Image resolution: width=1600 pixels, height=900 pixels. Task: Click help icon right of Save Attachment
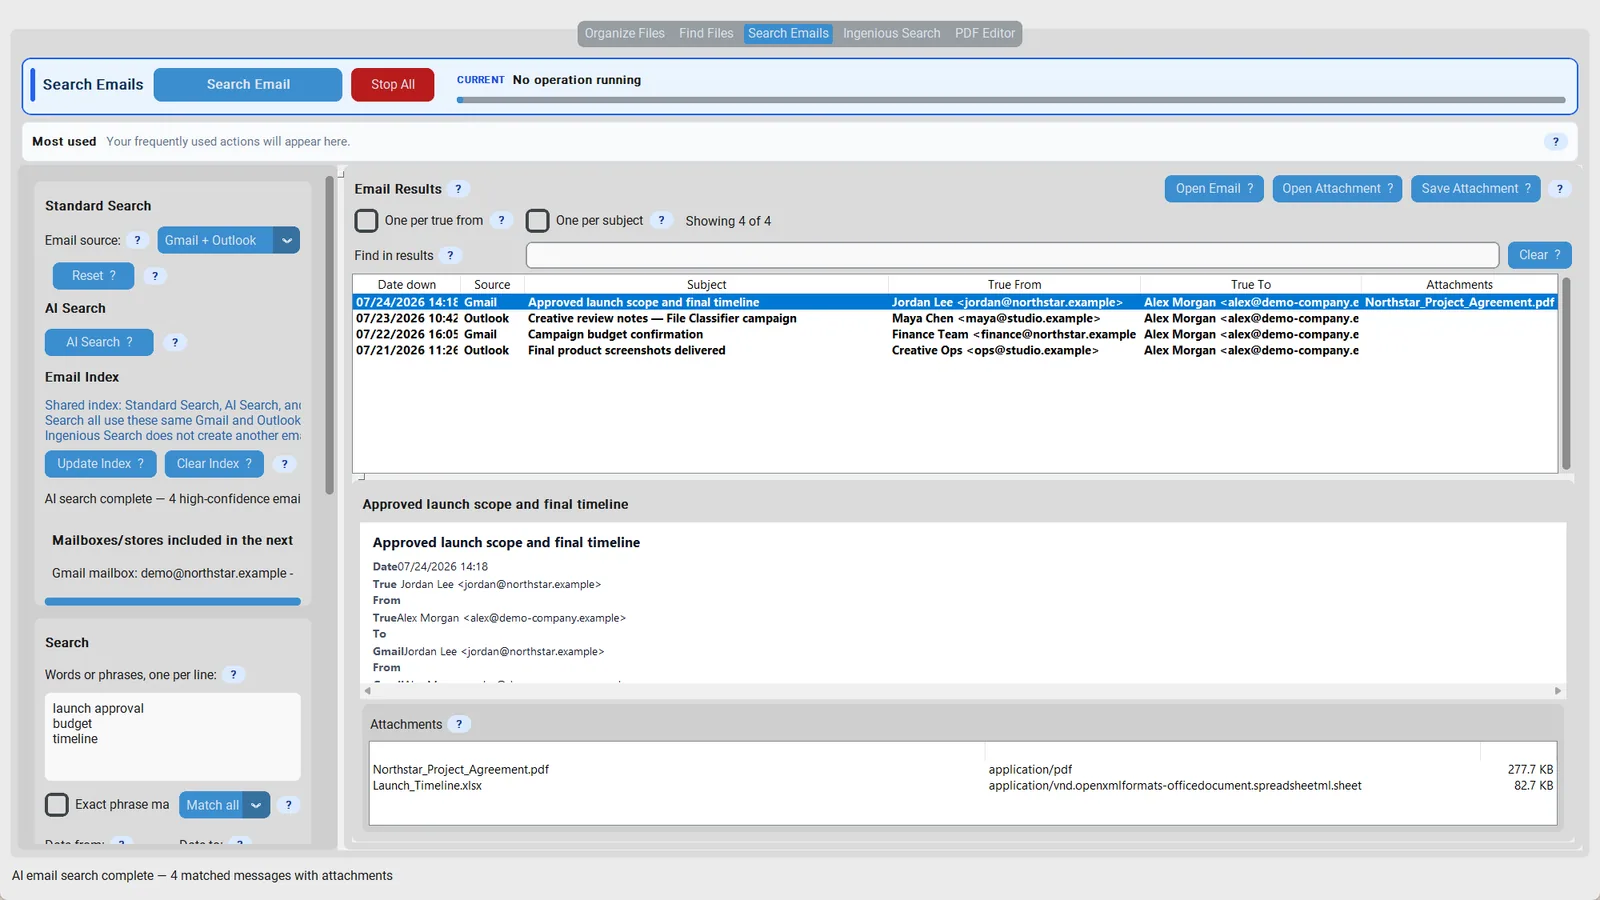(x=1559, y=189)
